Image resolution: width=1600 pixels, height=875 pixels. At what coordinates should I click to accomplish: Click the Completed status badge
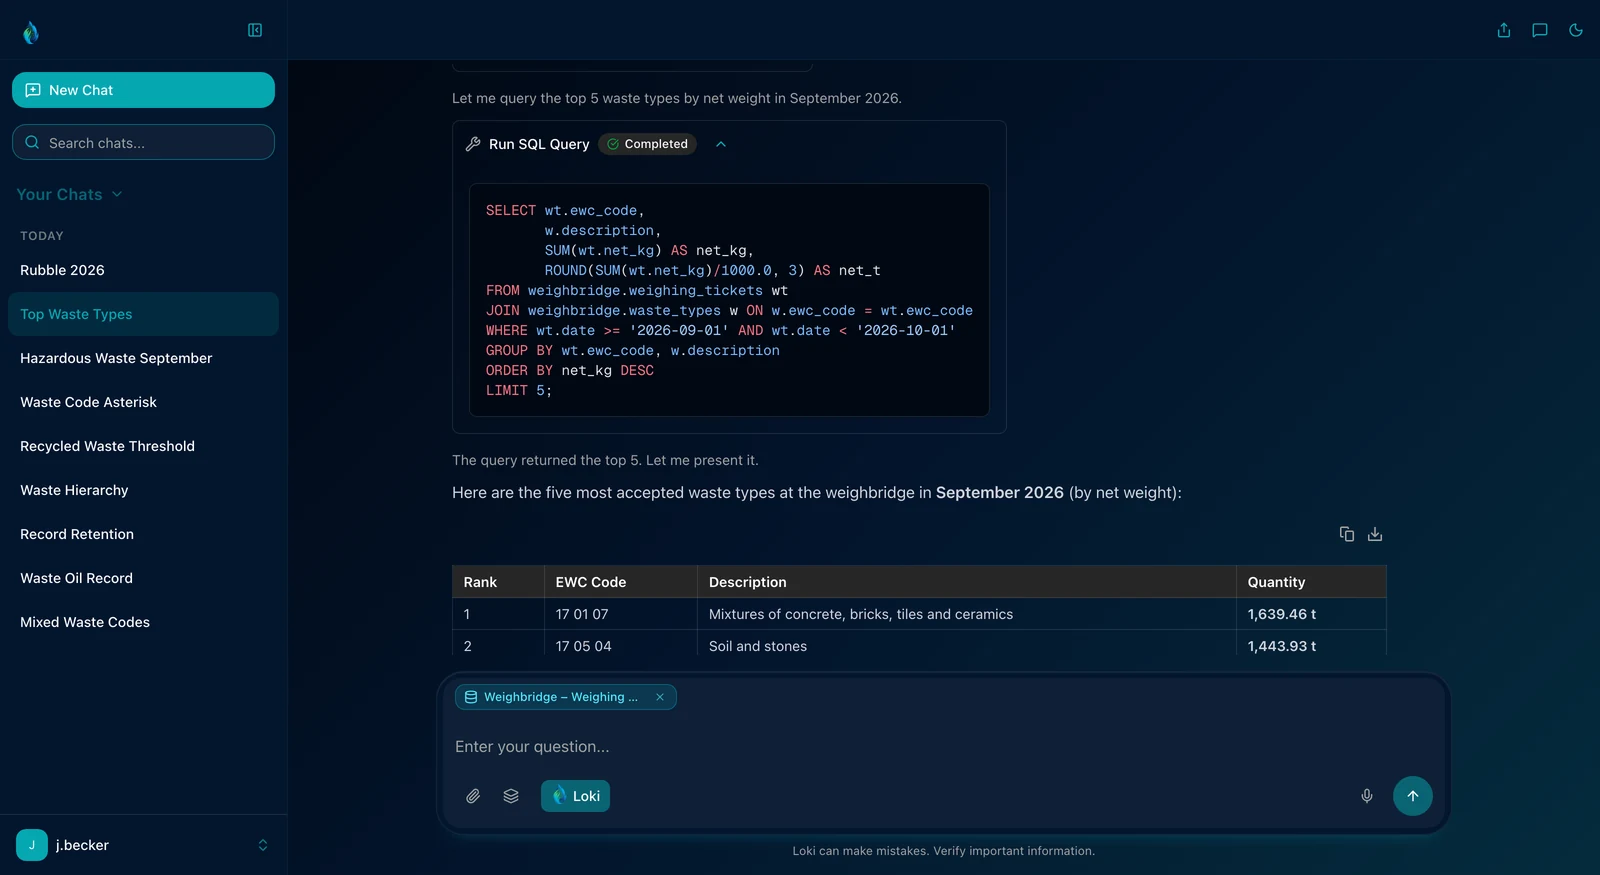tap(648, 144)
